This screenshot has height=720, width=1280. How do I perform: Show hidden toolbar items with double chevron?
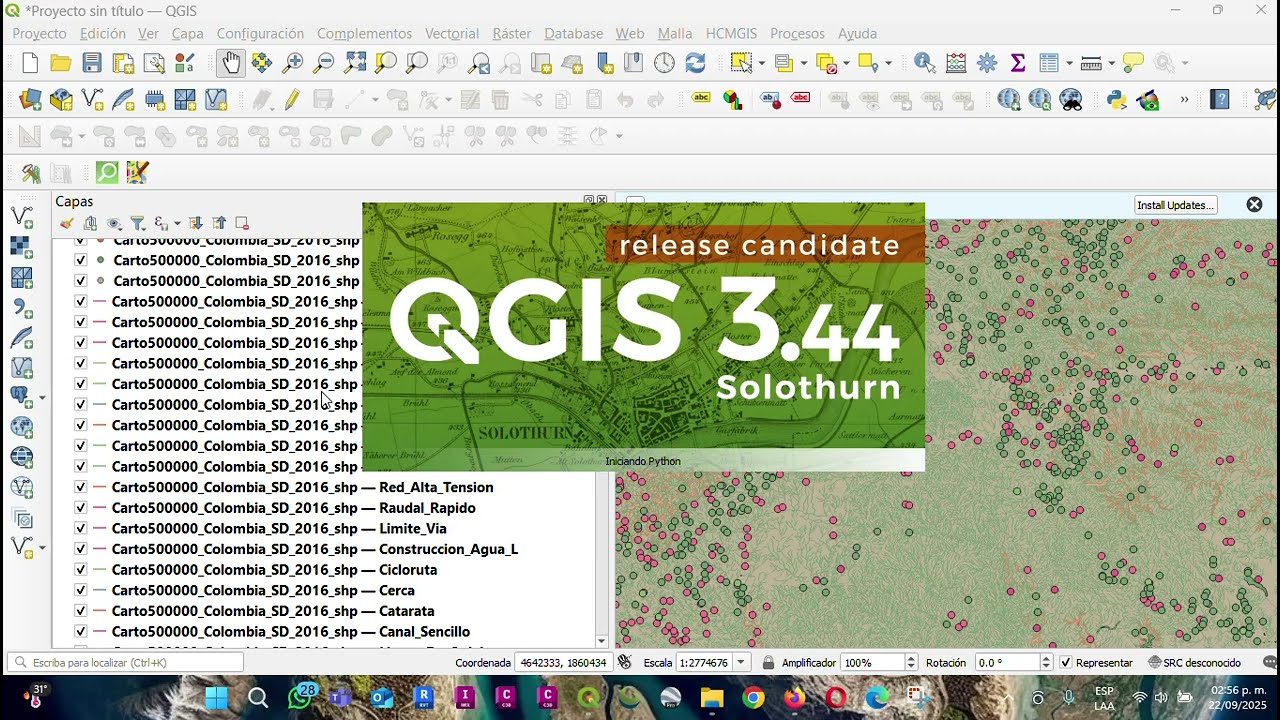(x=1185, y=99)
